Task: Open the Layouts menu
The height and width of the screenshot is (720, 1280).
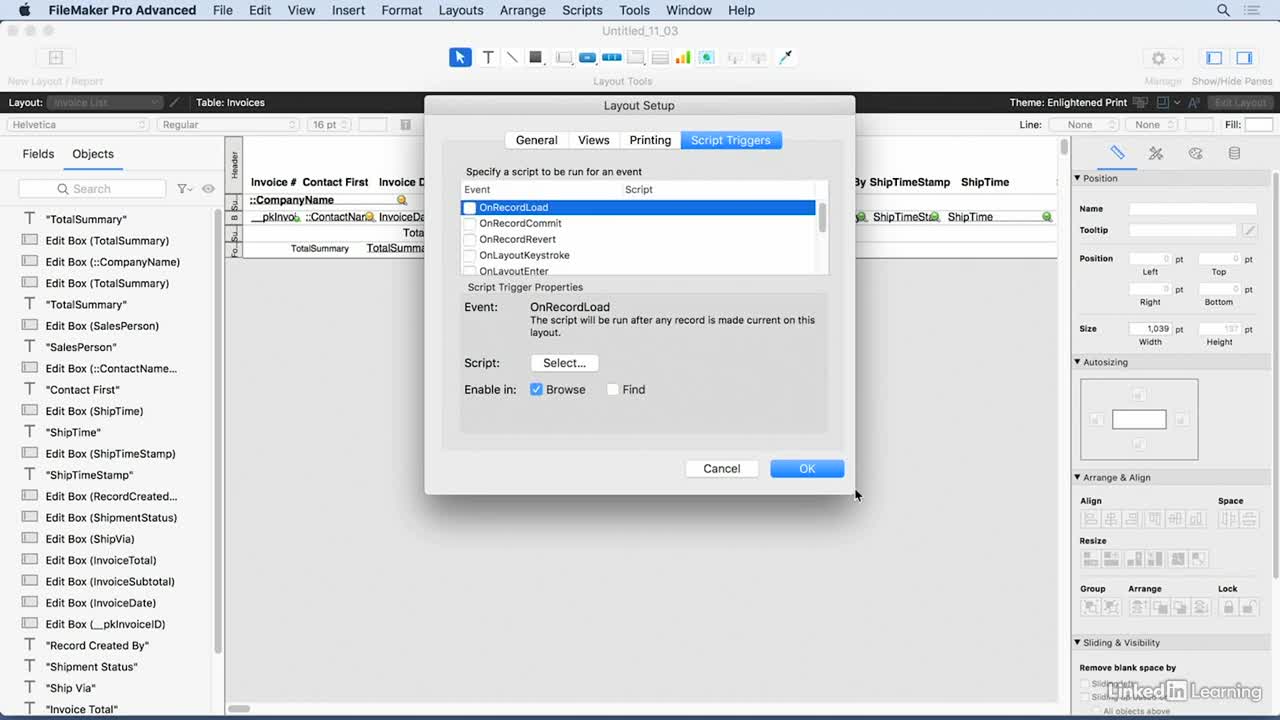Action: point(461,10)
